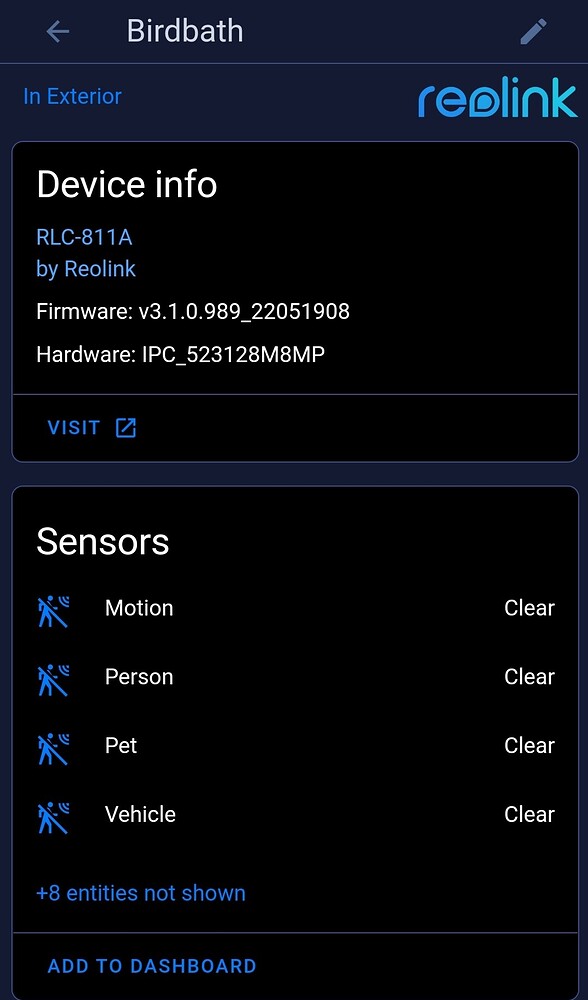Image resolution: width=588 pixels, height=1000 pixels.
Task: Click the Clear state next to Vehicle
Action: [529, 815]
